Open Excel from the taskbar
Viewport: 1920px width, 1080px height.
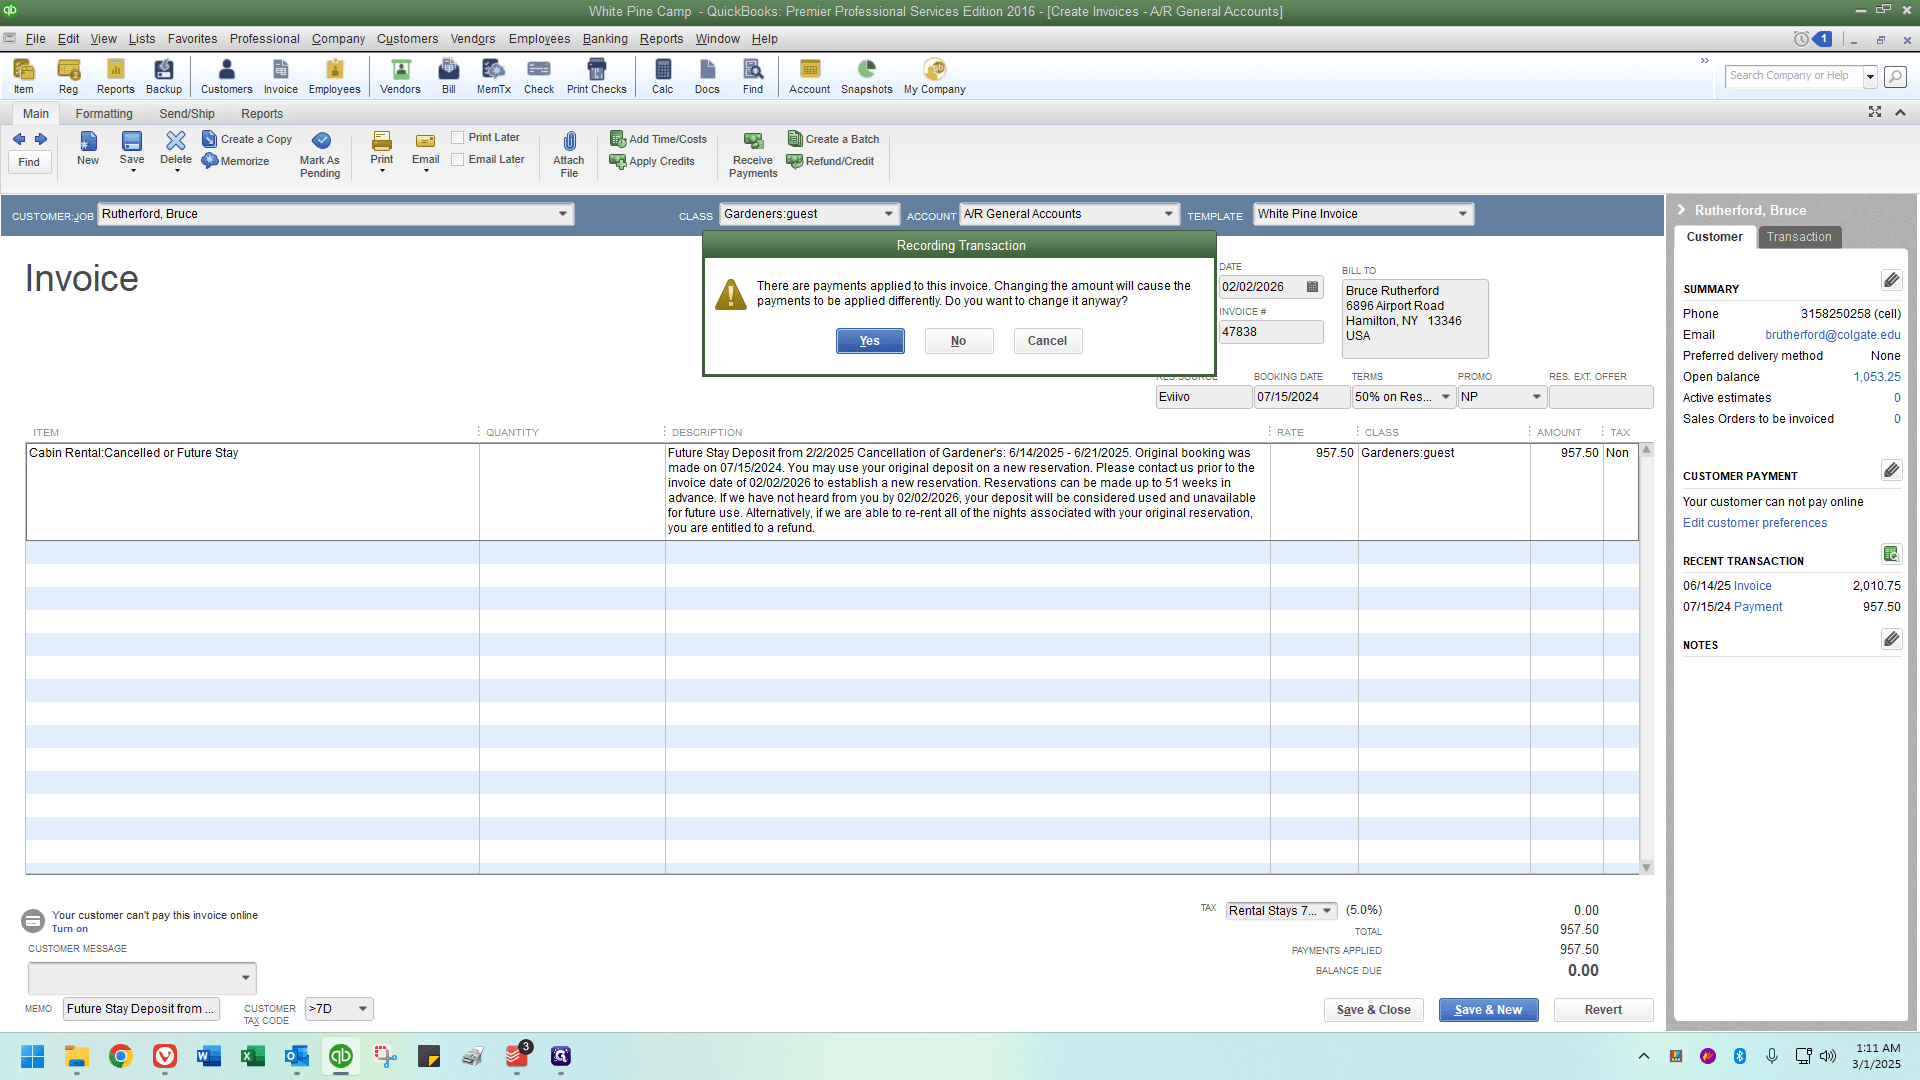[x=253, y=1056]
